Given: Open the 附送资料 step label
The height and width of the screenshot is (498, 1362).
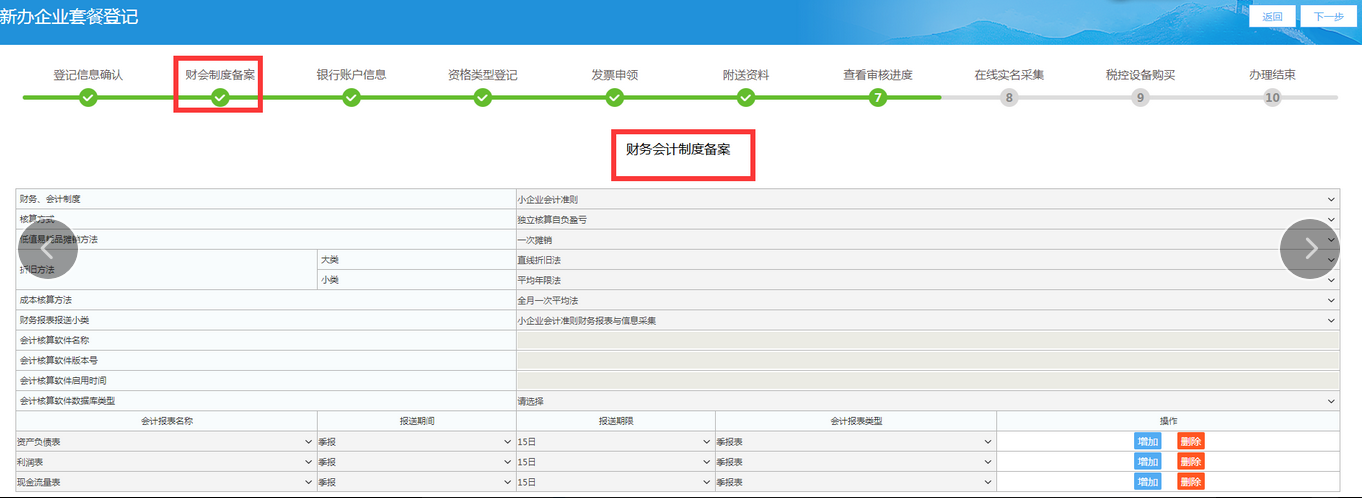Looking at the screenshot, I should pyautogui.click(x=746, y=75).
